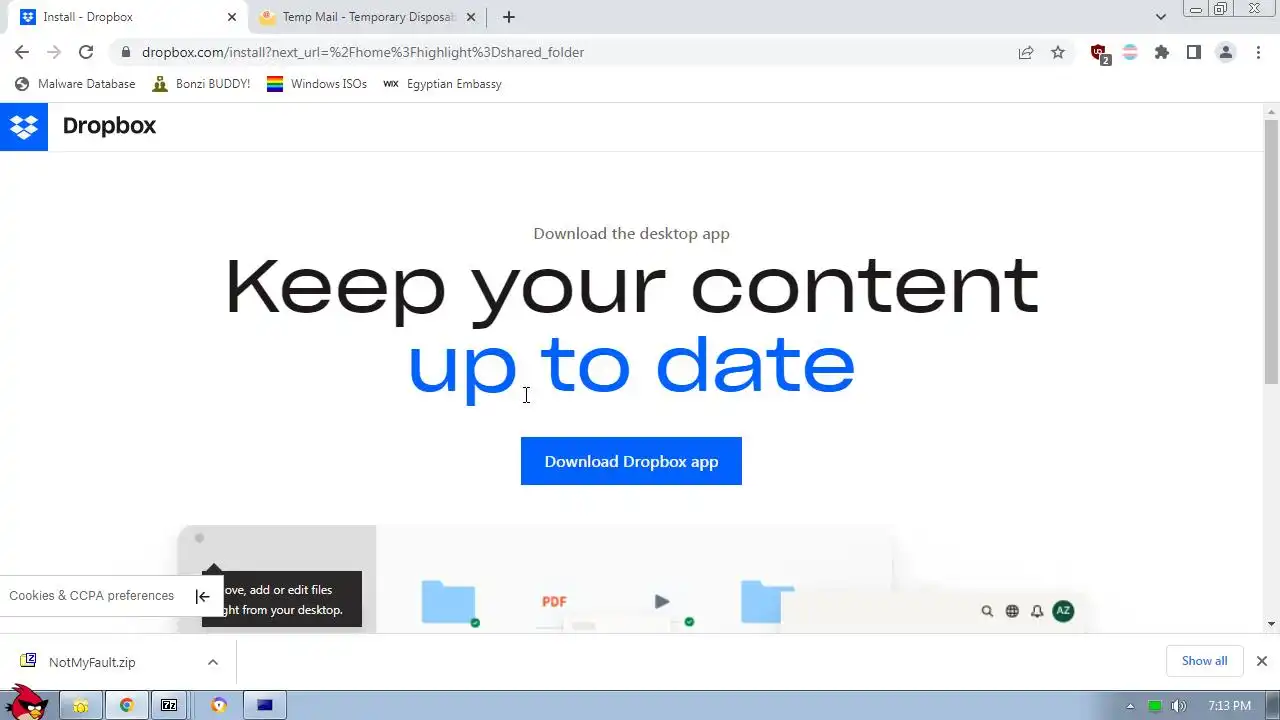Close the downloads bar
The width and height of the screenshot is (1280, 720).
[x=1261, y=661]
